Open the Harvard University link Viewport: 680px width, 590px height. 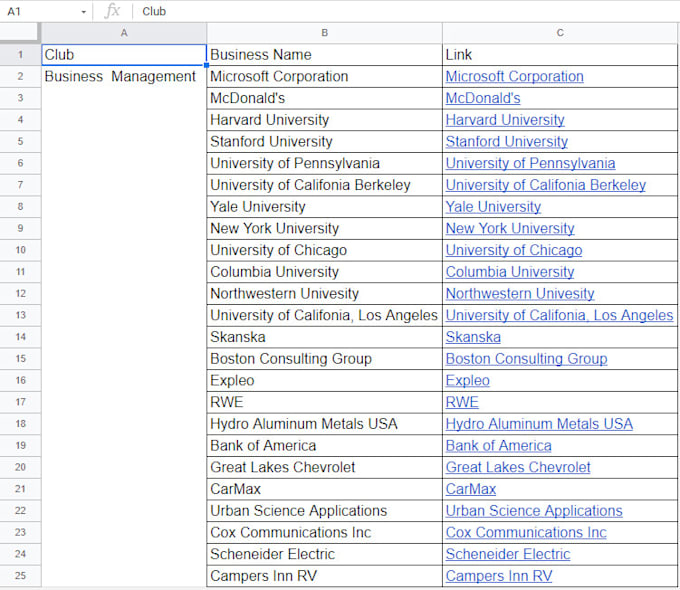[505, 120]
